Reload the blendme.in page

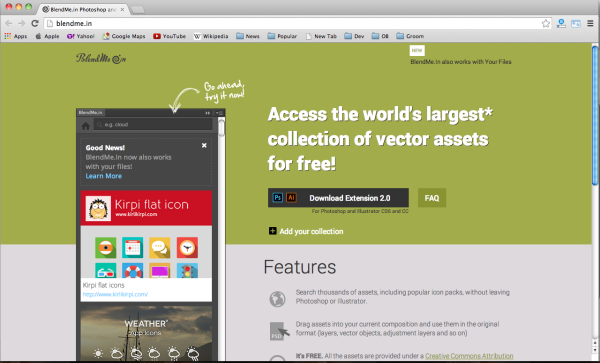coord(35,23)
